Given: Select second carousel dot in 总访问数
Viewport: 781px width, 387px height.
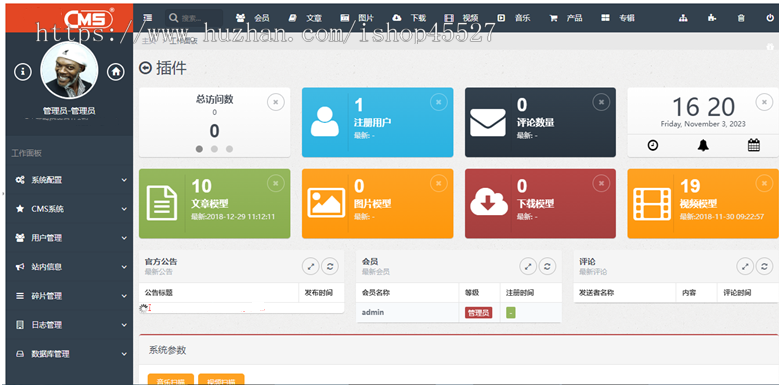Looking at the screenshot, I should click(x=214, y=149).
